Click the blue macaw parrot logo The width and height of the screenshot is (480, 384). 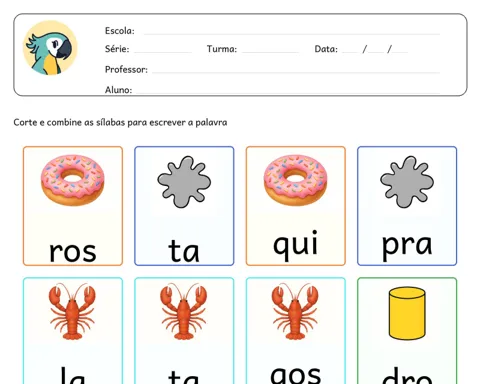click(50, 48)
